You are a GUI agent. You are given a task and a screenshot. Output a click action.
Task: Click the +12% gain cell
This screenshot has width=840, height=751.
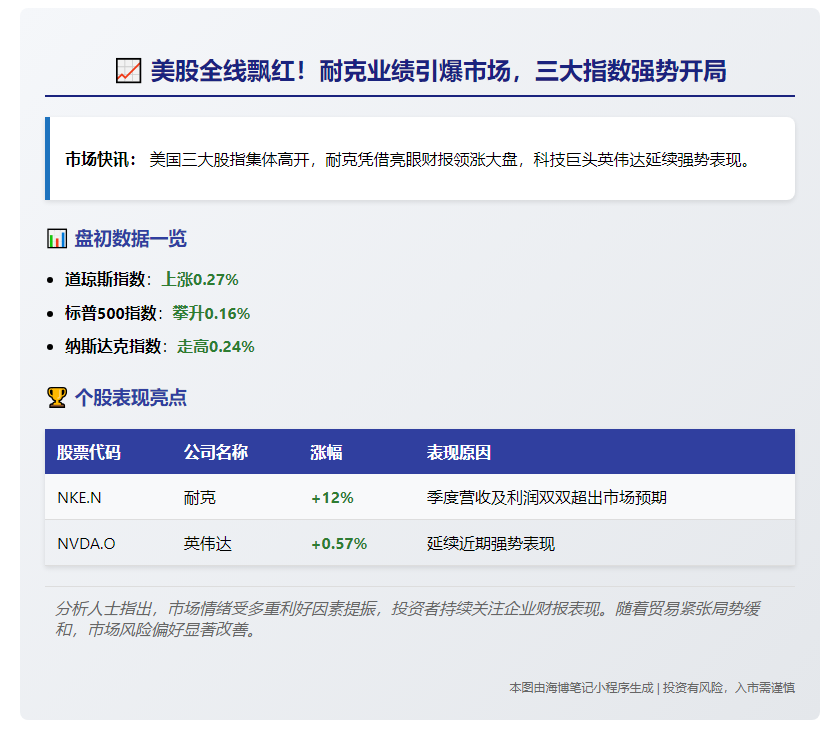[x=332, y=498]
